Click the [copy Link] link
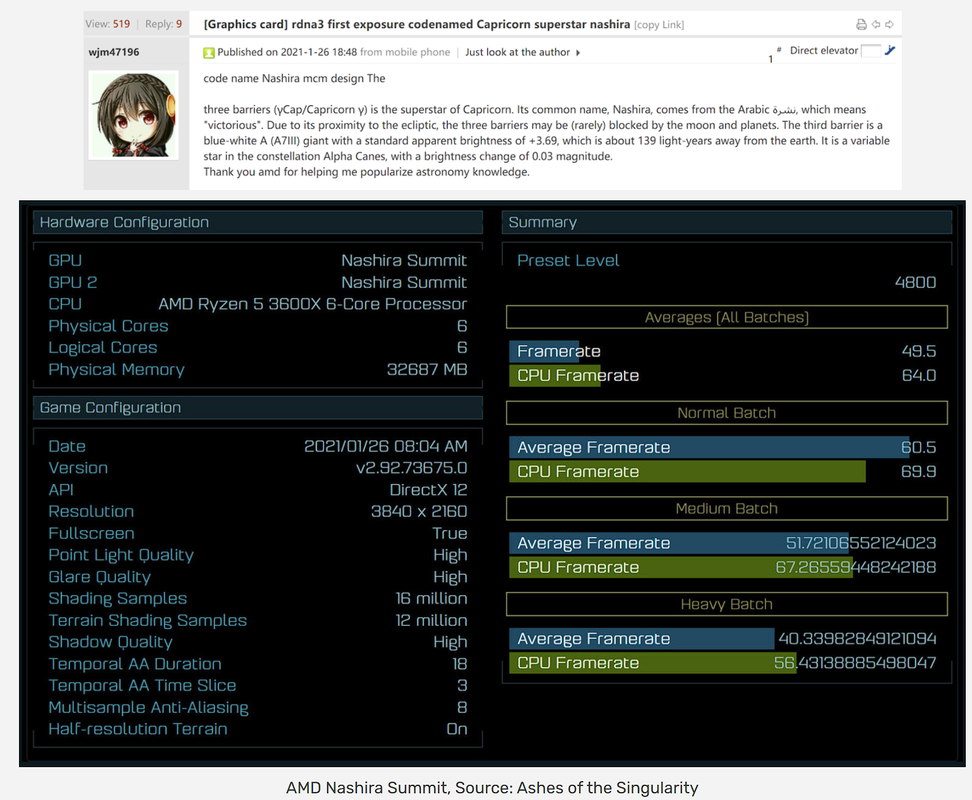The width and height of the screenshot is (972, 800). (x=659, y=25)
